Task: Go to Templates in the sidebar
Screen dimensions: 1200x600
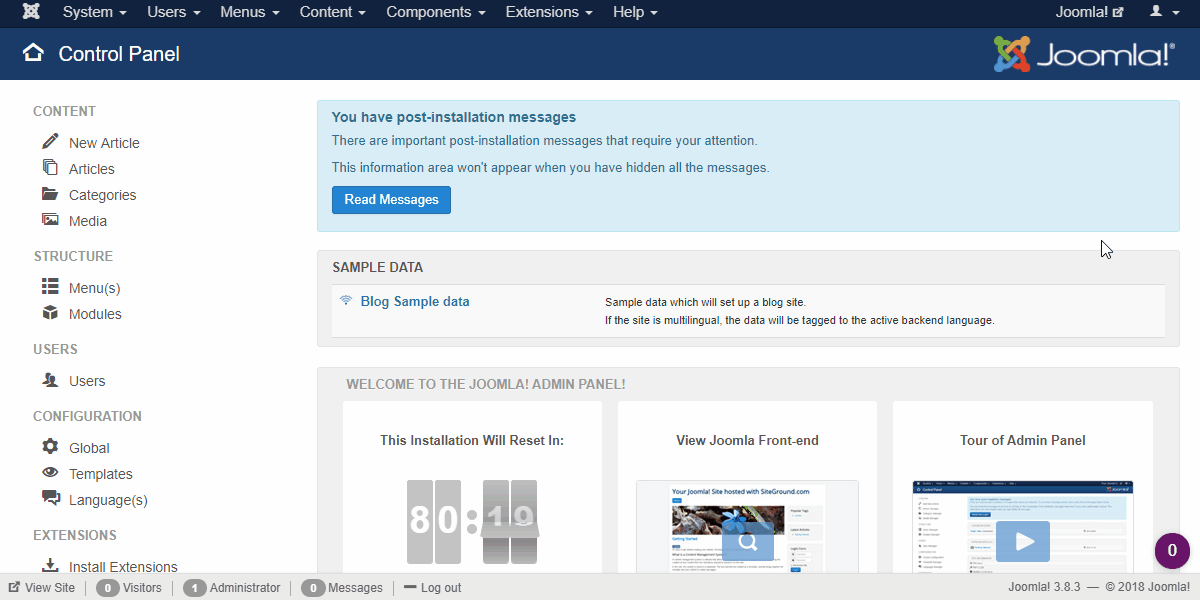Action: pyautogui.click(x=101, y=474)
